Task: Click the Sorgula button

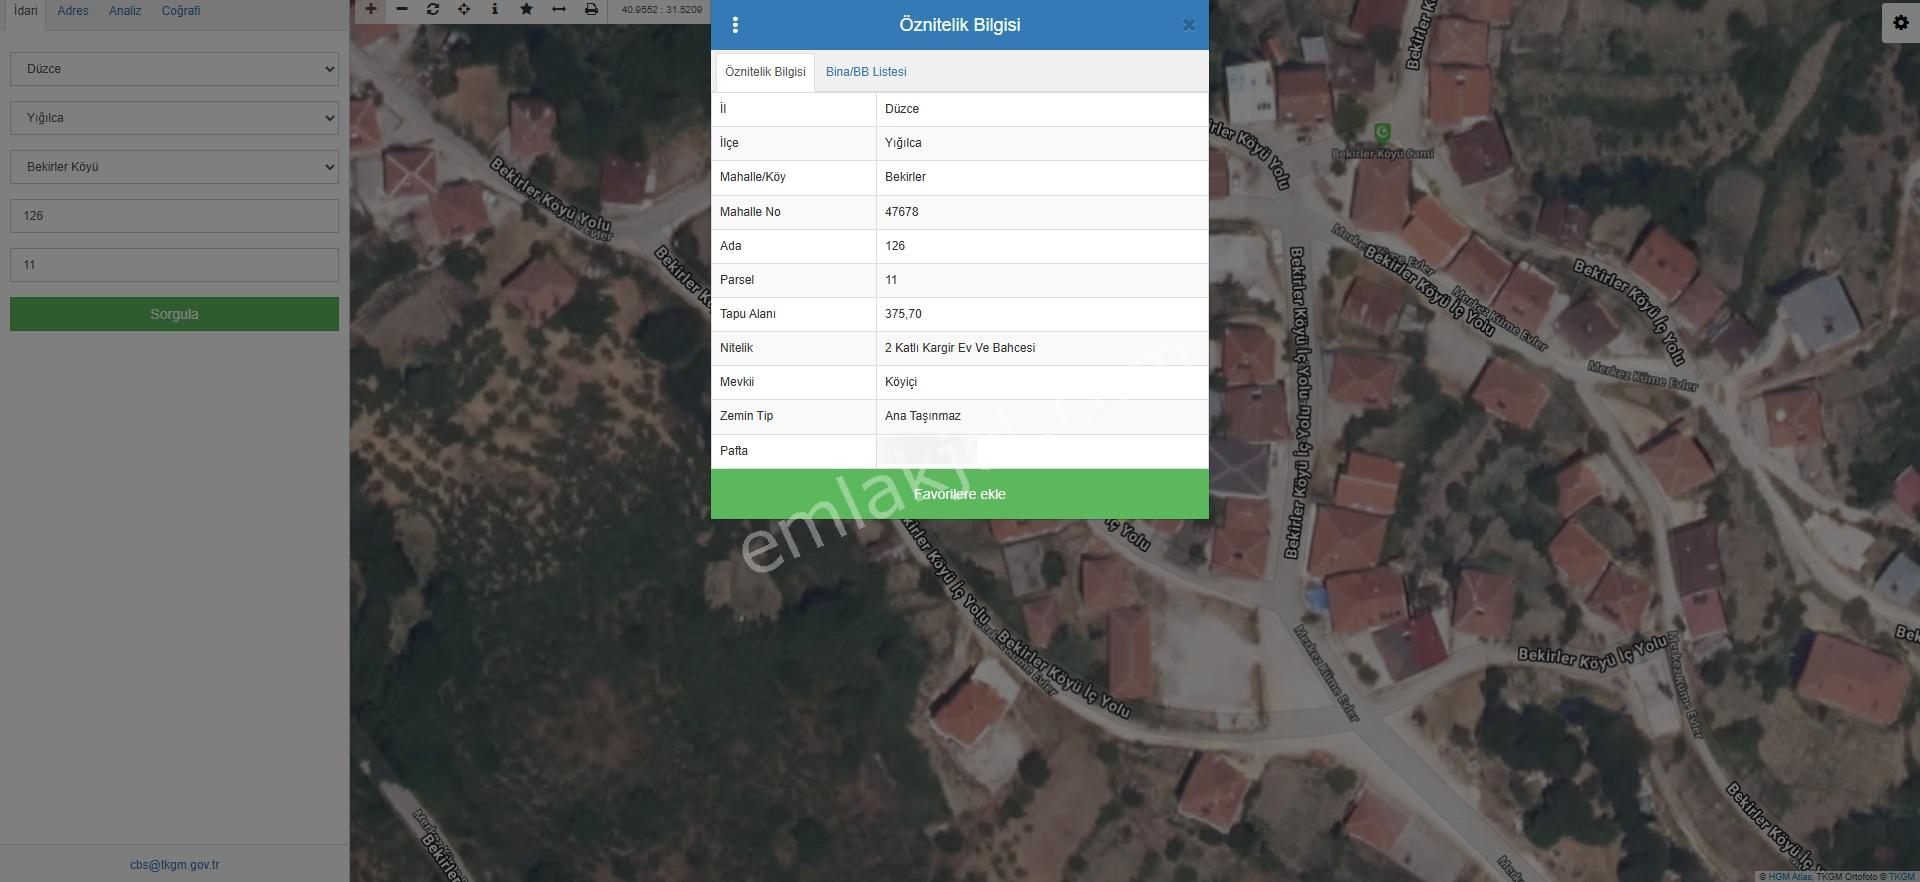Action: 174,314
